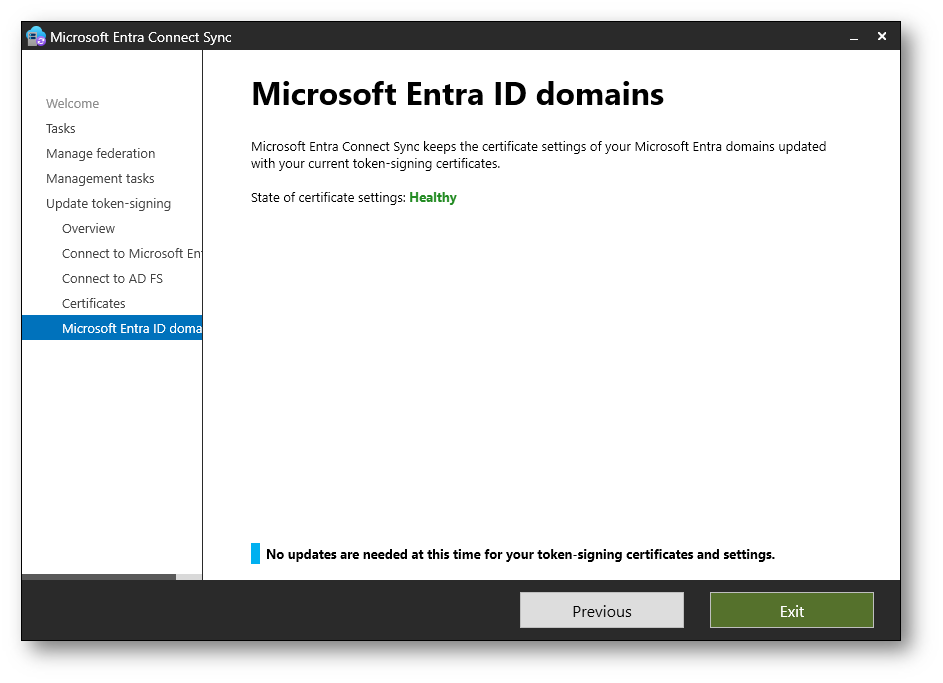Open the Overview sub-step
Image resolution: width=943 pixels, height=683 pixels.
[x=88, y=229]
